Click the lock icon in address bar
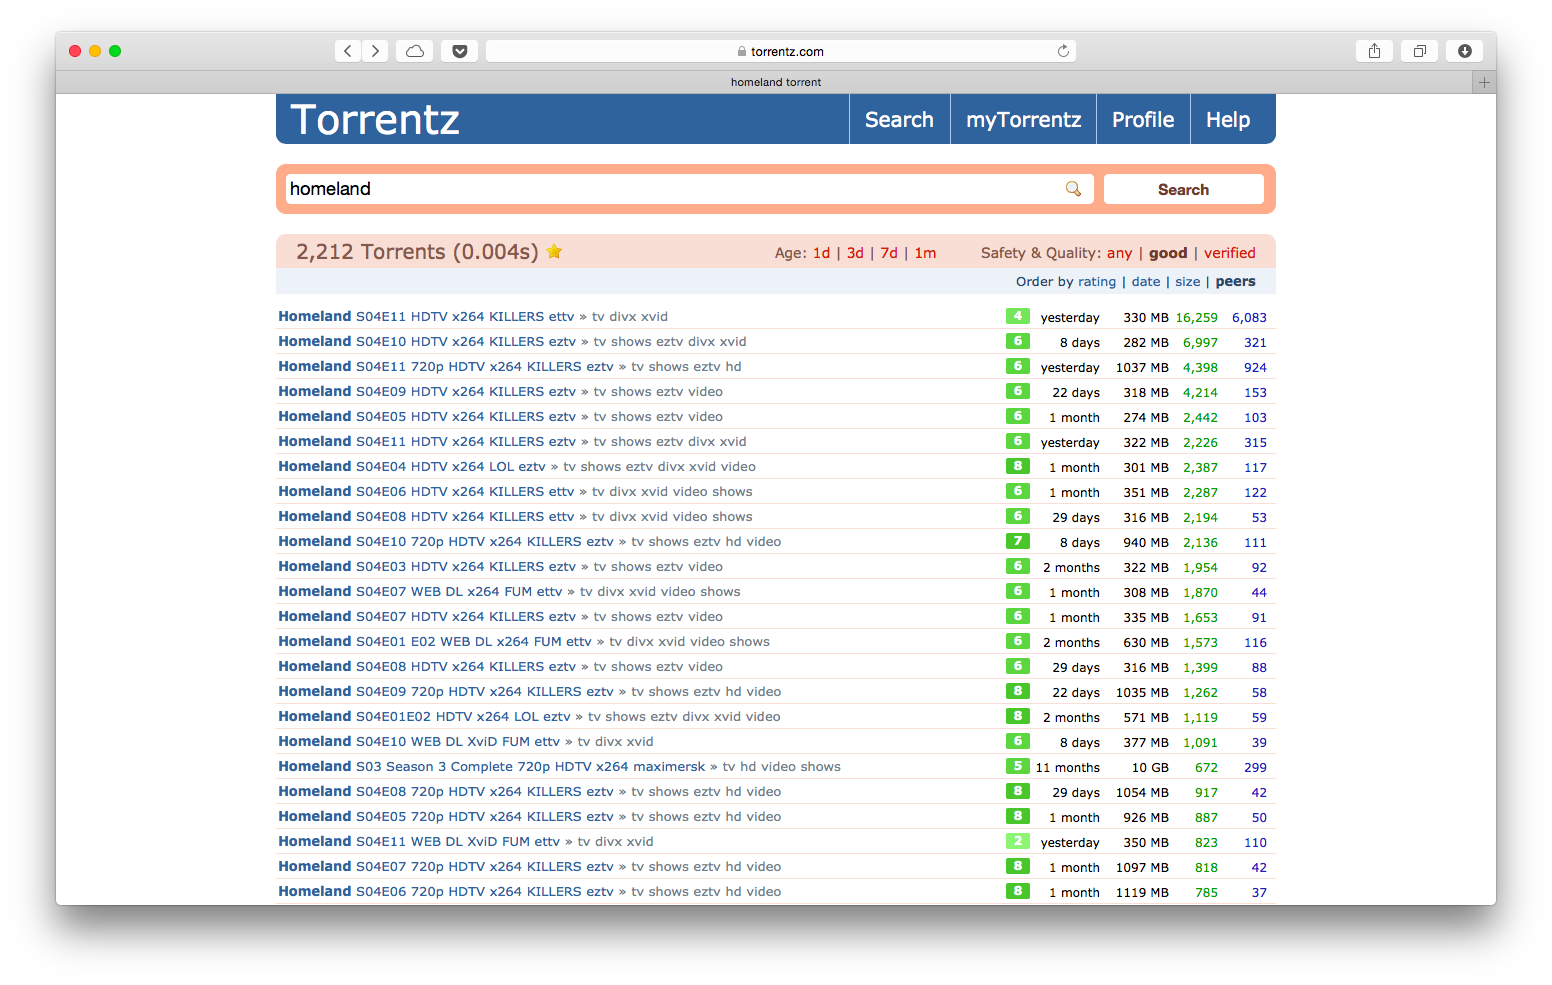Viewport: 1552px width, 985px height. pos(742,51)
